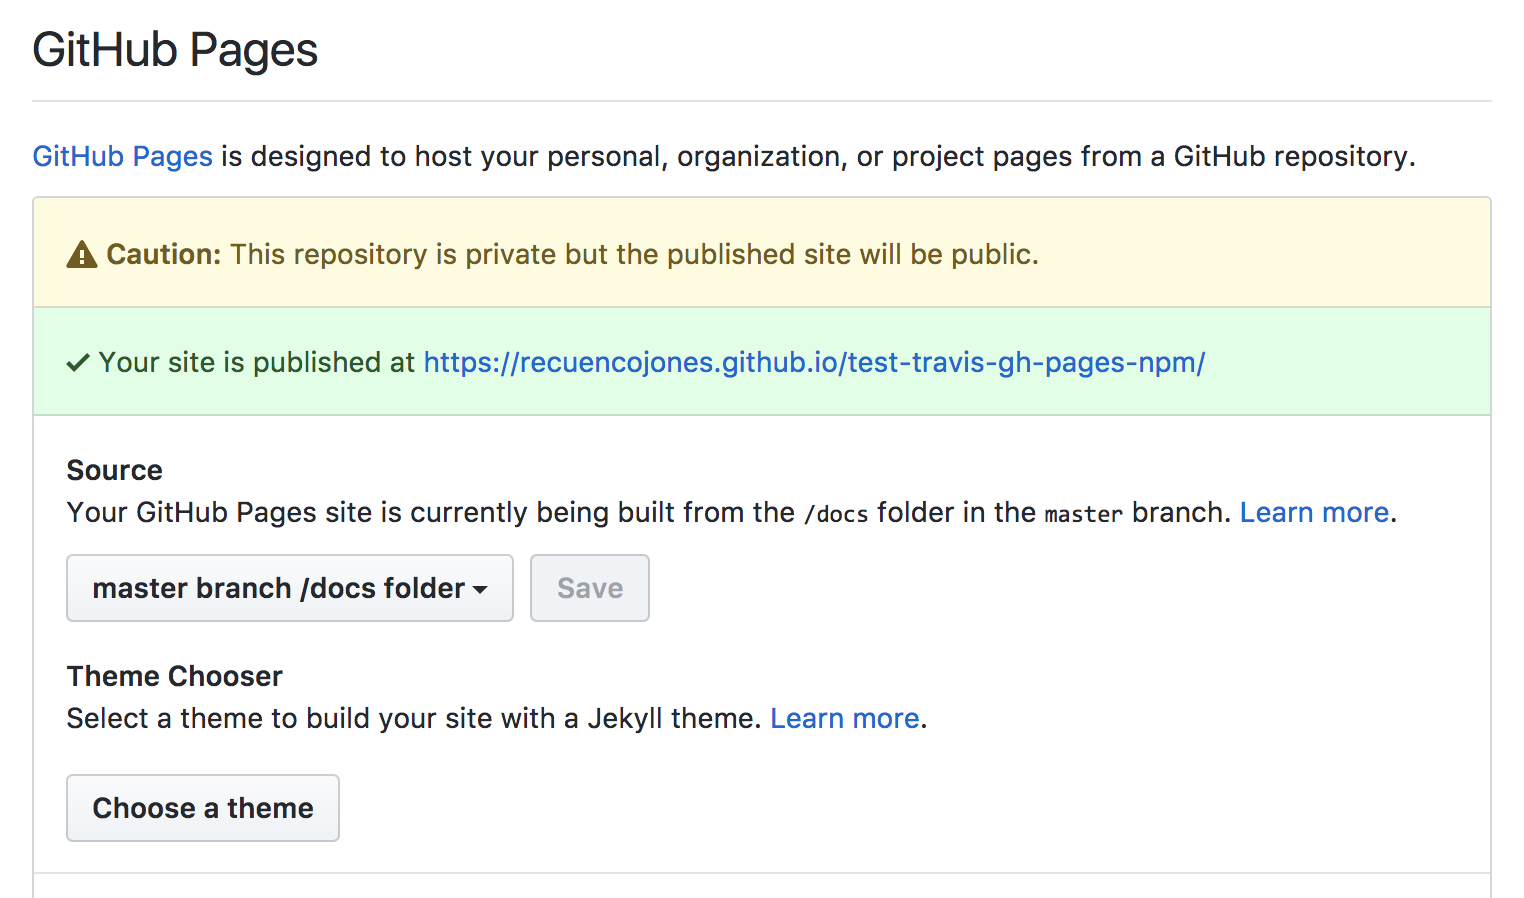
Task: Open the published site URL recuencojones.github.io
Action: pos(814,362)
